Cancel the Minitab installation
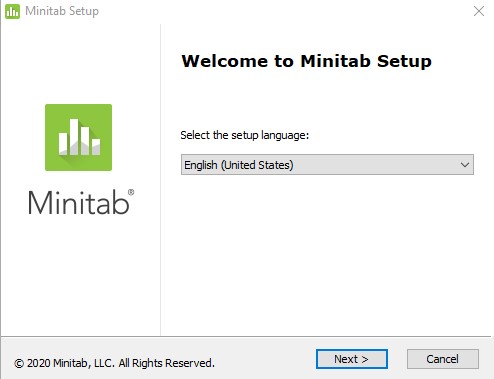 point(443,359)
